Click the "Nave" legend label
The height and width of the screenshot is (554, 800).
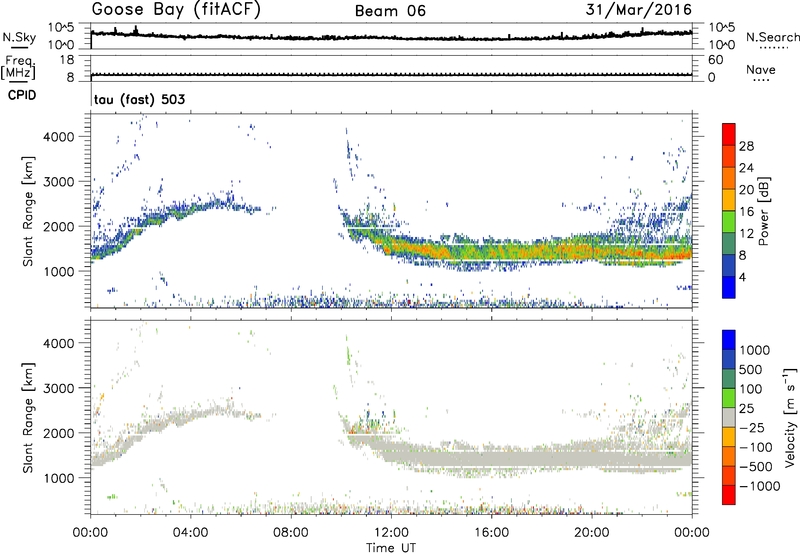click(761, 70)
